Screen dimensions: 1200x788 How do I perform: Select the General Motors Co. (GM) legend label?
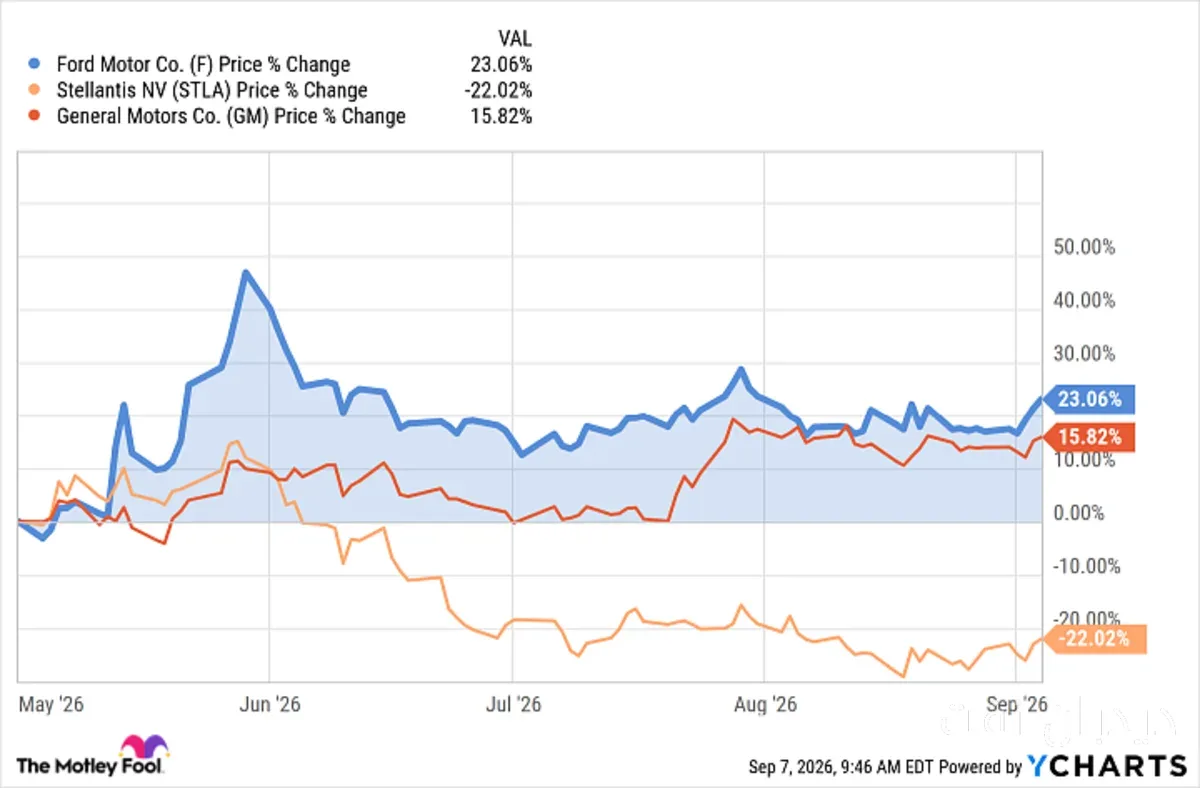pos(231,116)
